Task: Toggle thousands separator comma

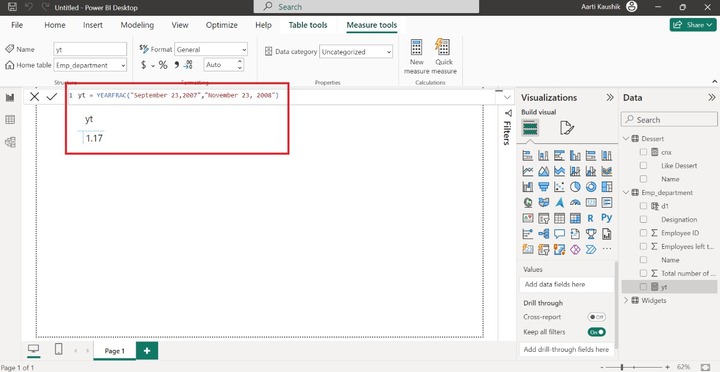Action: coord(176,65)
